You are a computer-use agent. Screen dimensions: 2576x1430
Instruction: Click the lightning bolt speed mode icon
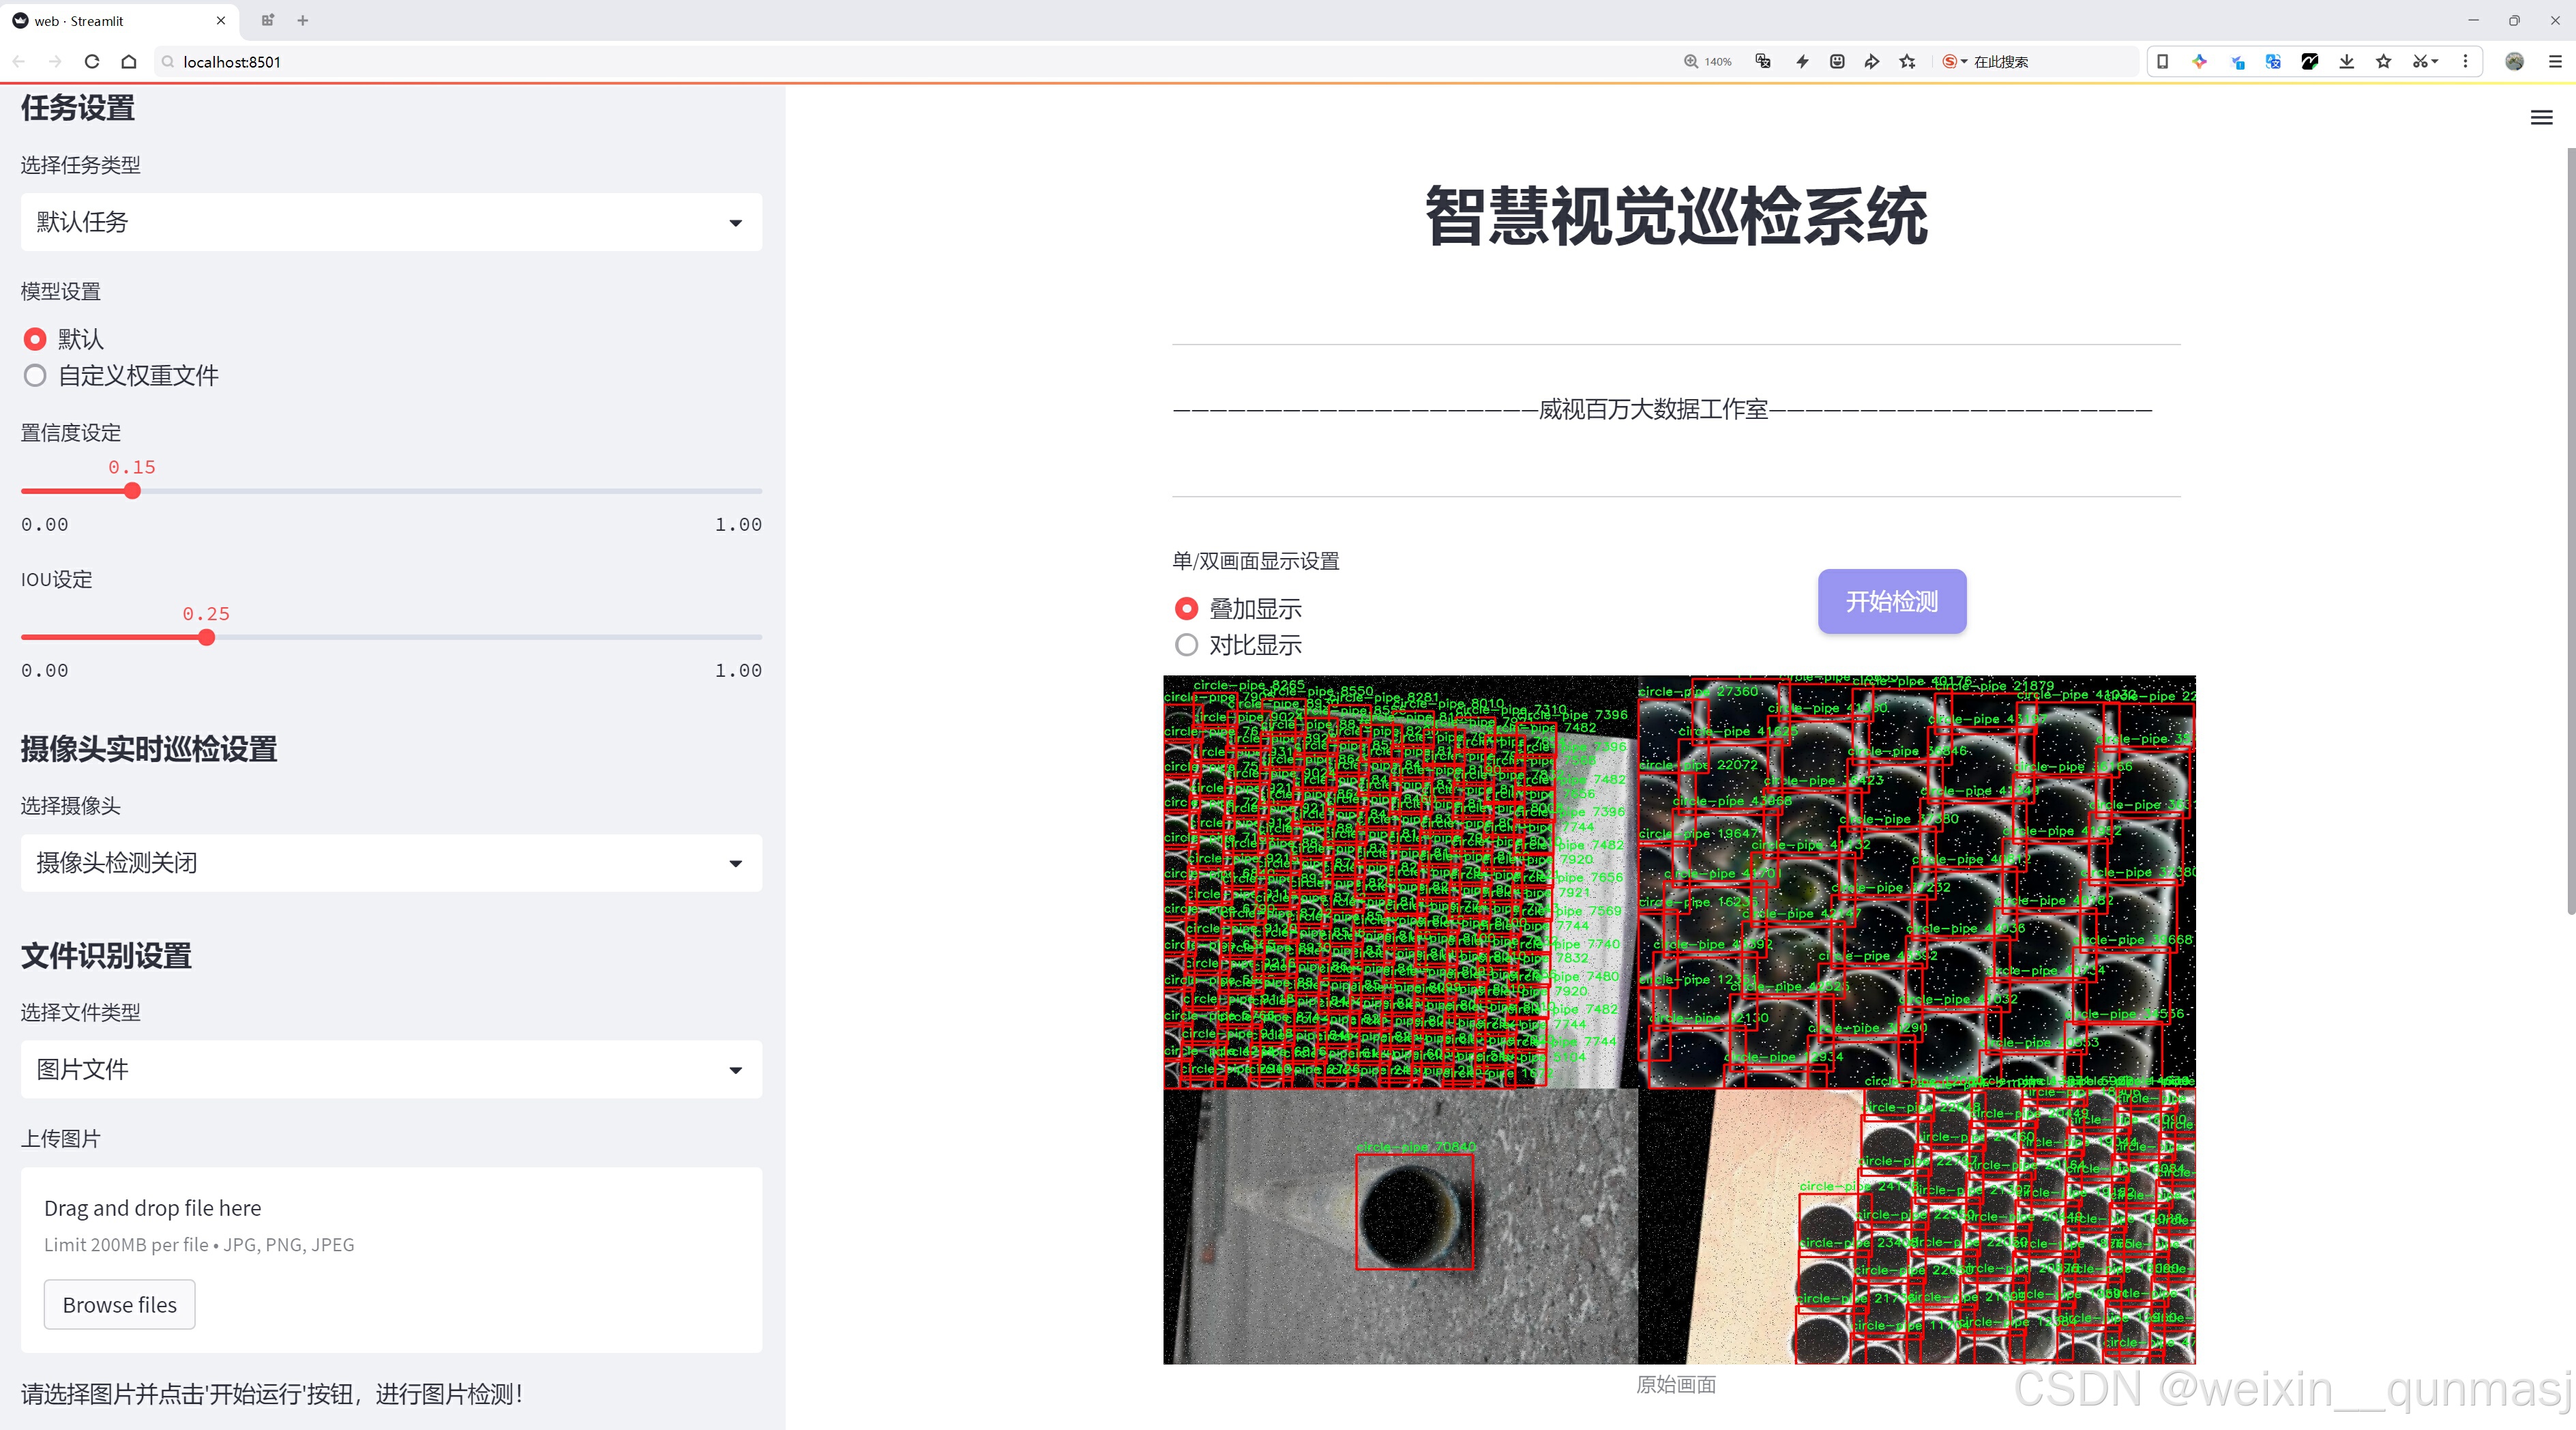click(x=1802, y=62)
